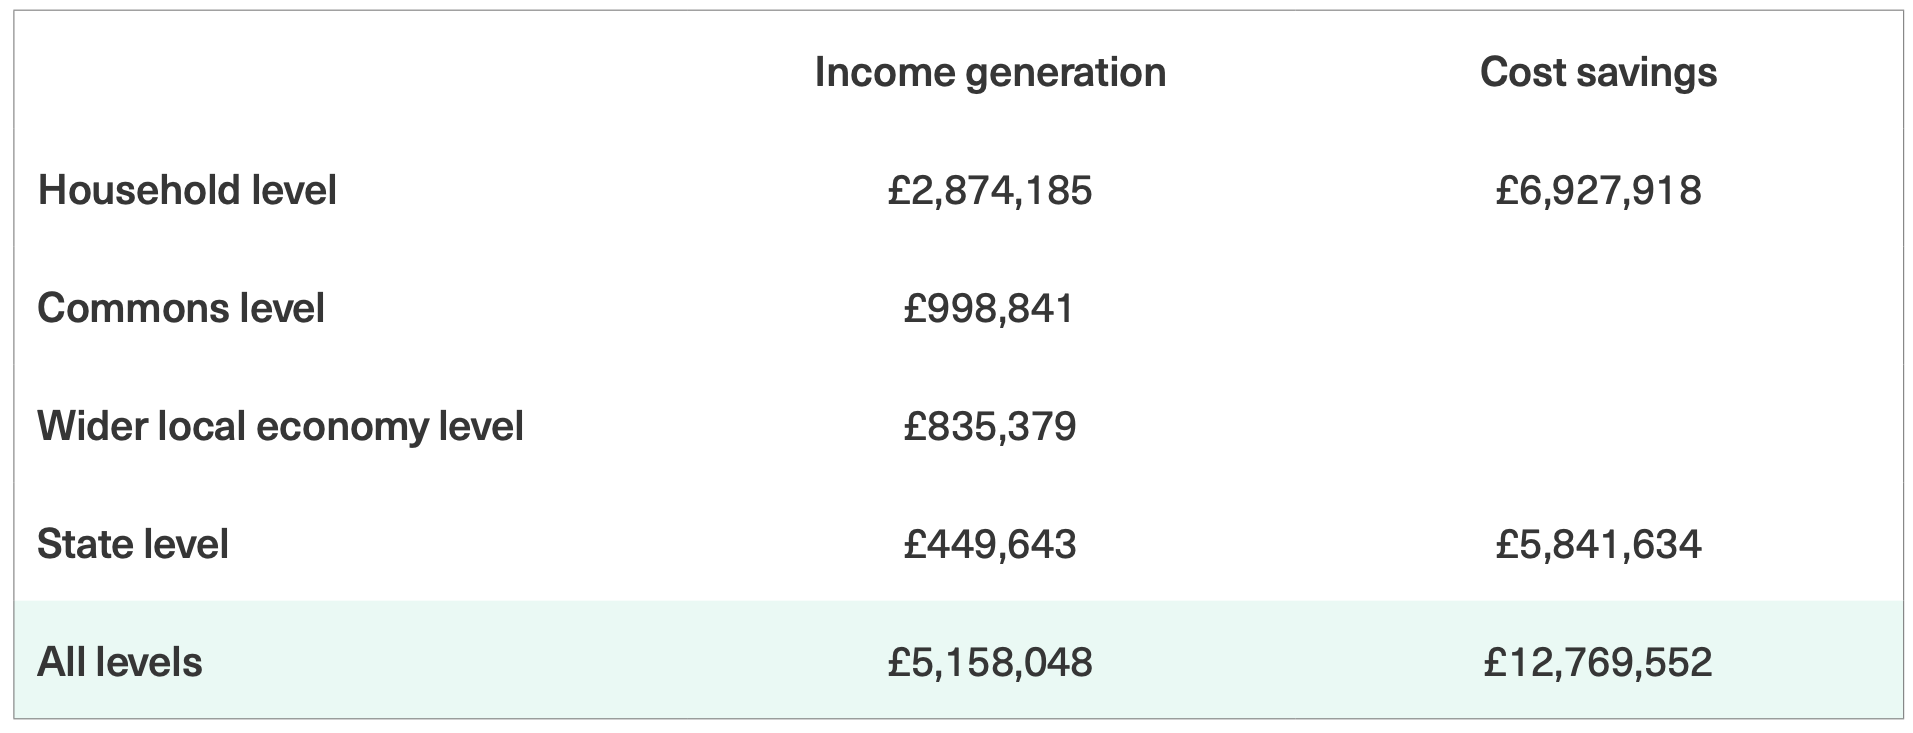The height and width of the screenshot is (733, 1913).
Task: Select the State level row label
Action: pyautogui.click(x=133, y=544)
